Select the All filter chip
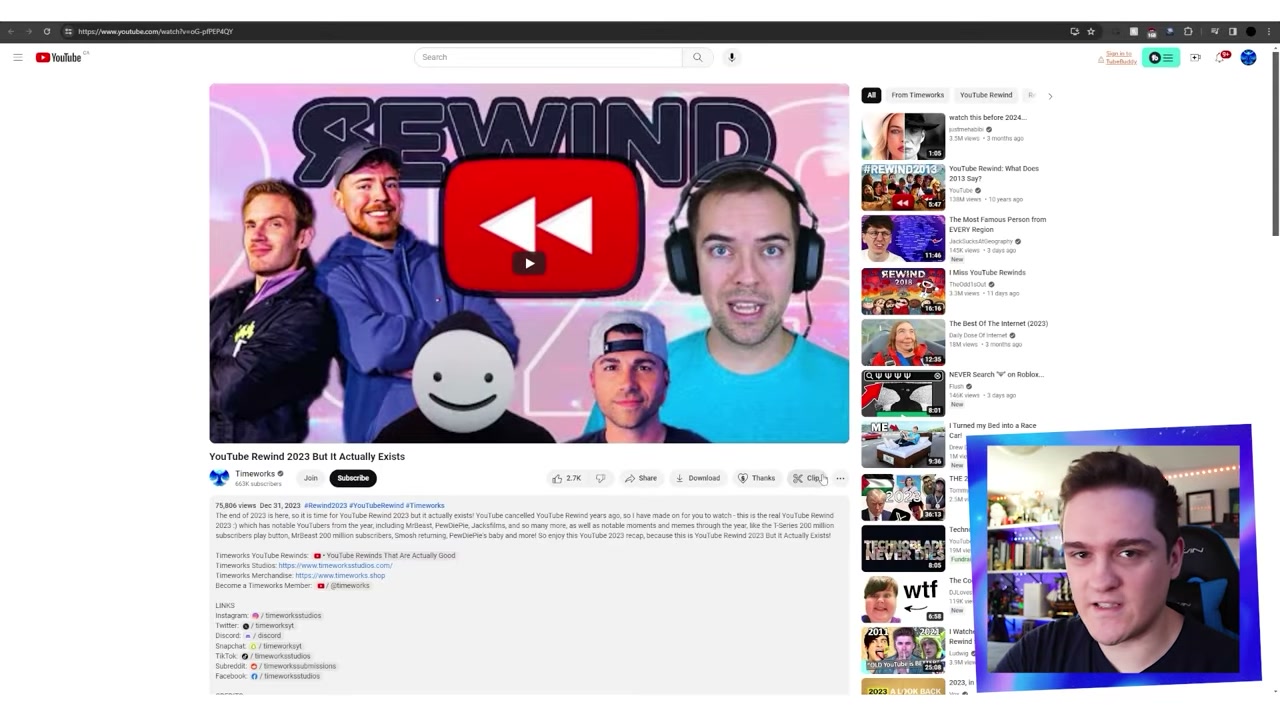This screenshot has width=1280, height=720. pyautogui.click(x=871, y=95)
